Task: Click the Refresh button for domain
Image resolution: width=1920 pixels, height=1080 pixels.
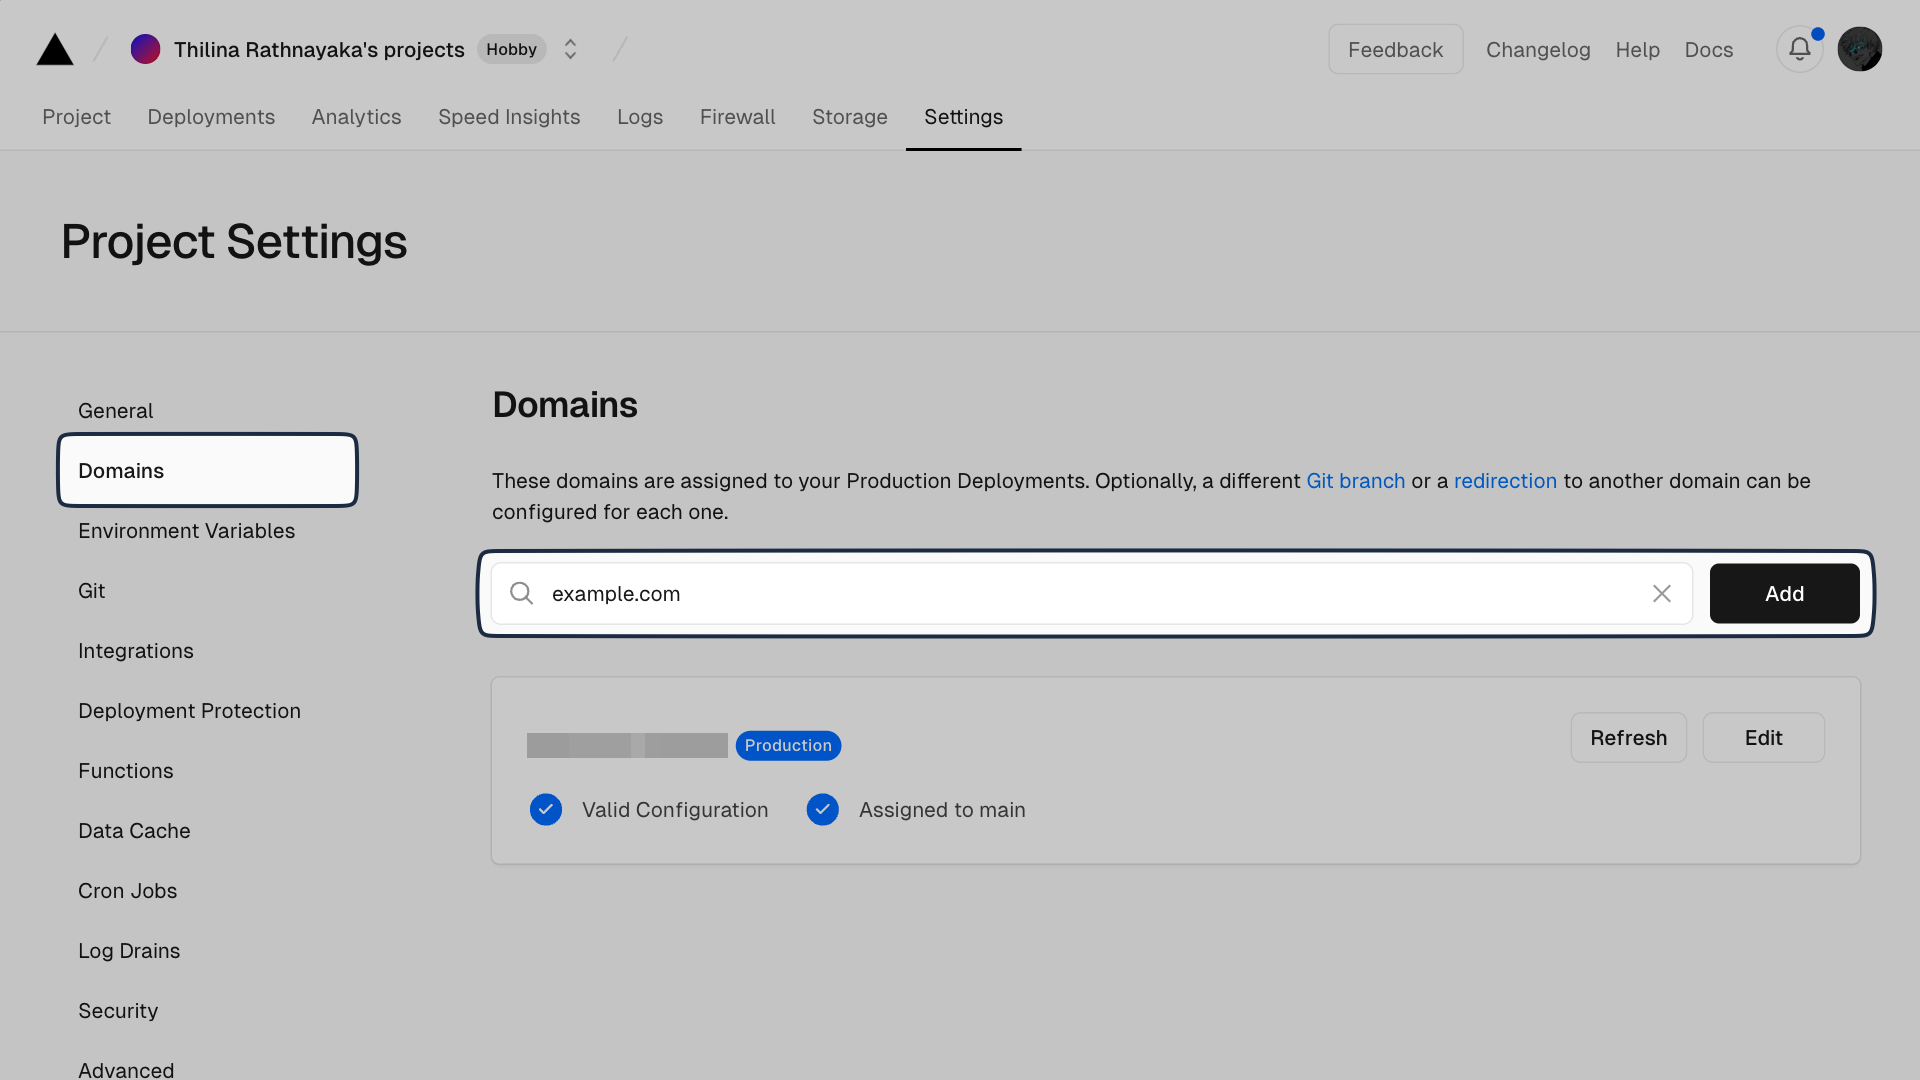Action: (x=1629, y=737)
